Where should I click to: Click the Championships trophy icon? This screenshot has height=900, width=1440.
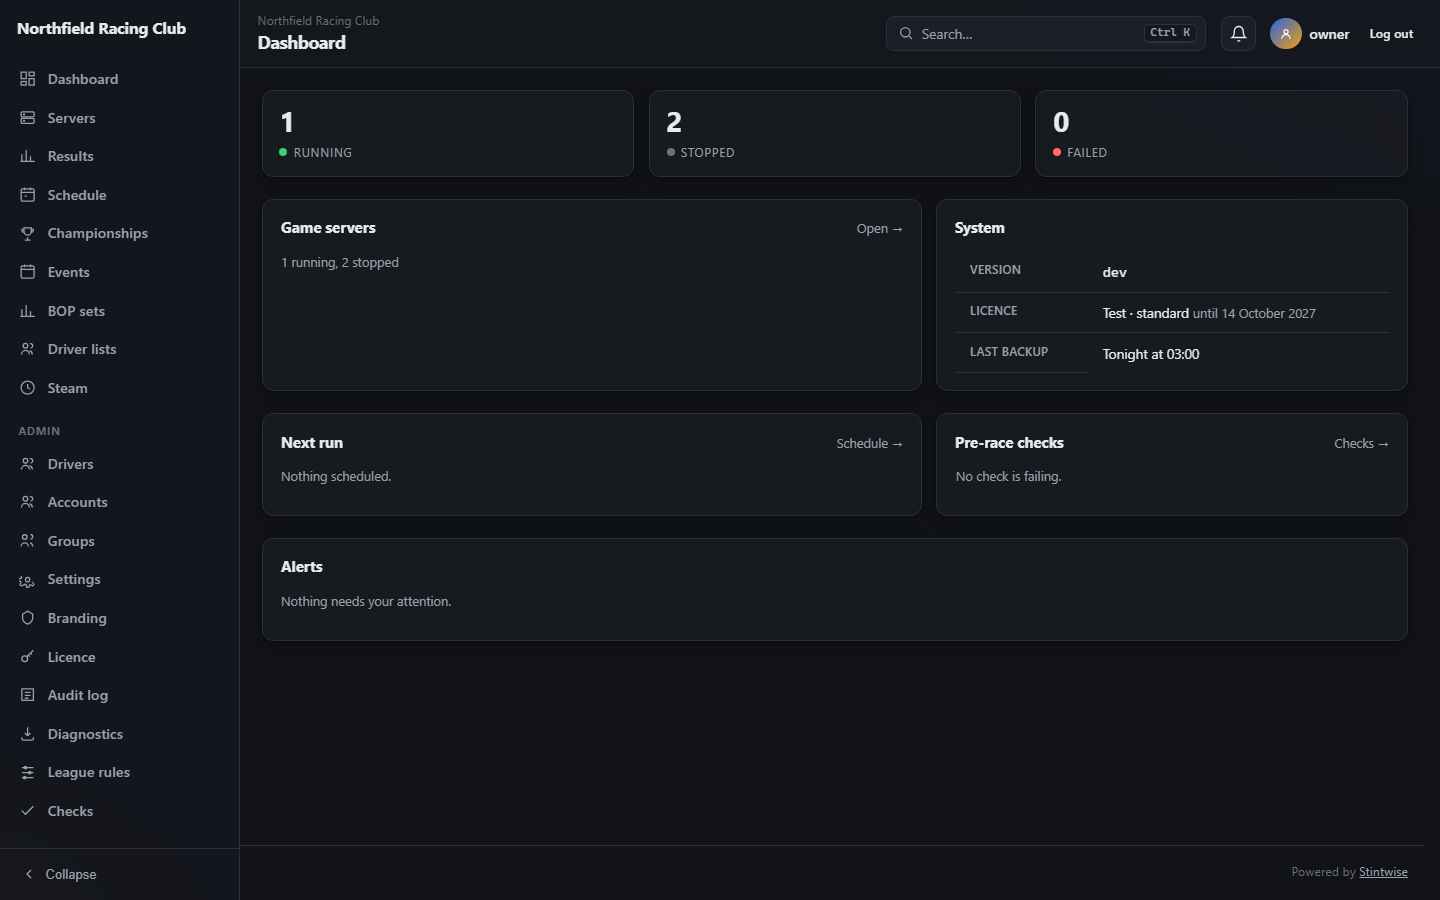(x=28, y=233)
